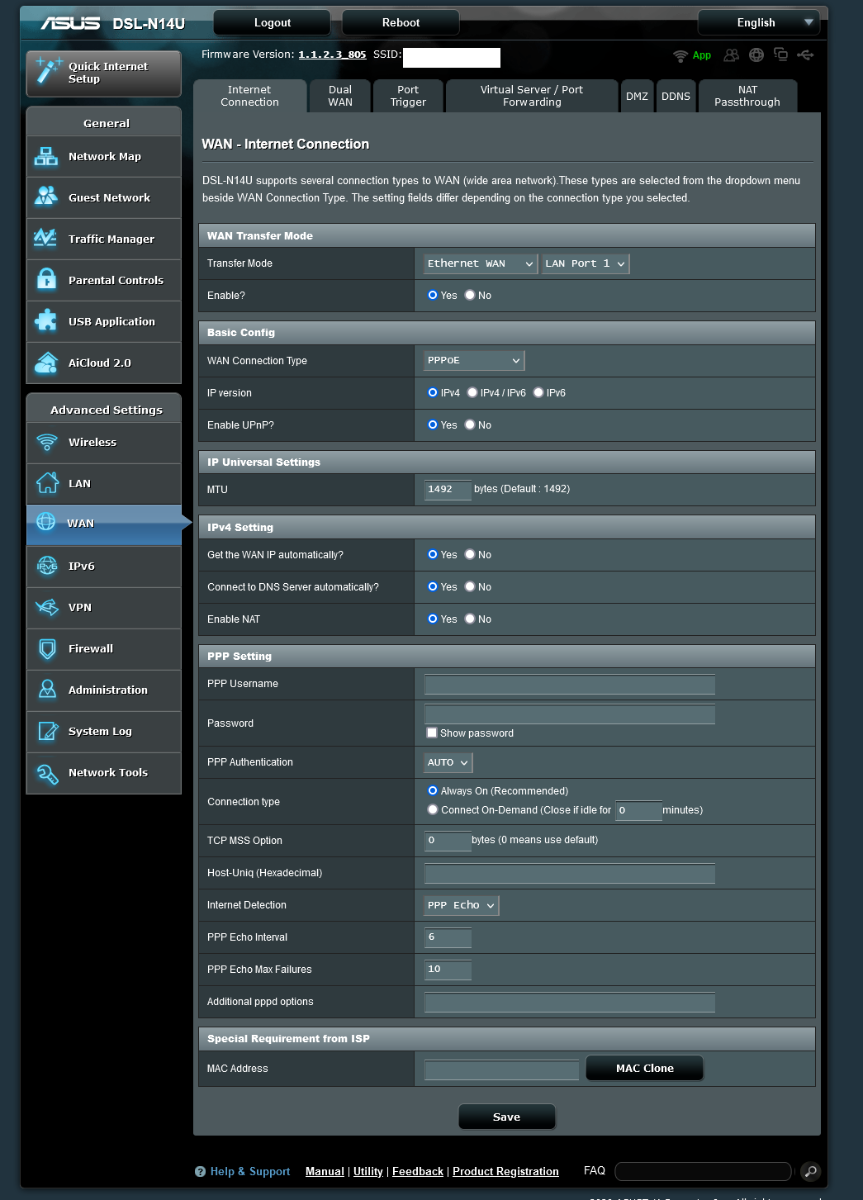Click the MAC Address input field
Image resolution: width=863 pixels, height=1200 pixels.
click(502, 1069)
